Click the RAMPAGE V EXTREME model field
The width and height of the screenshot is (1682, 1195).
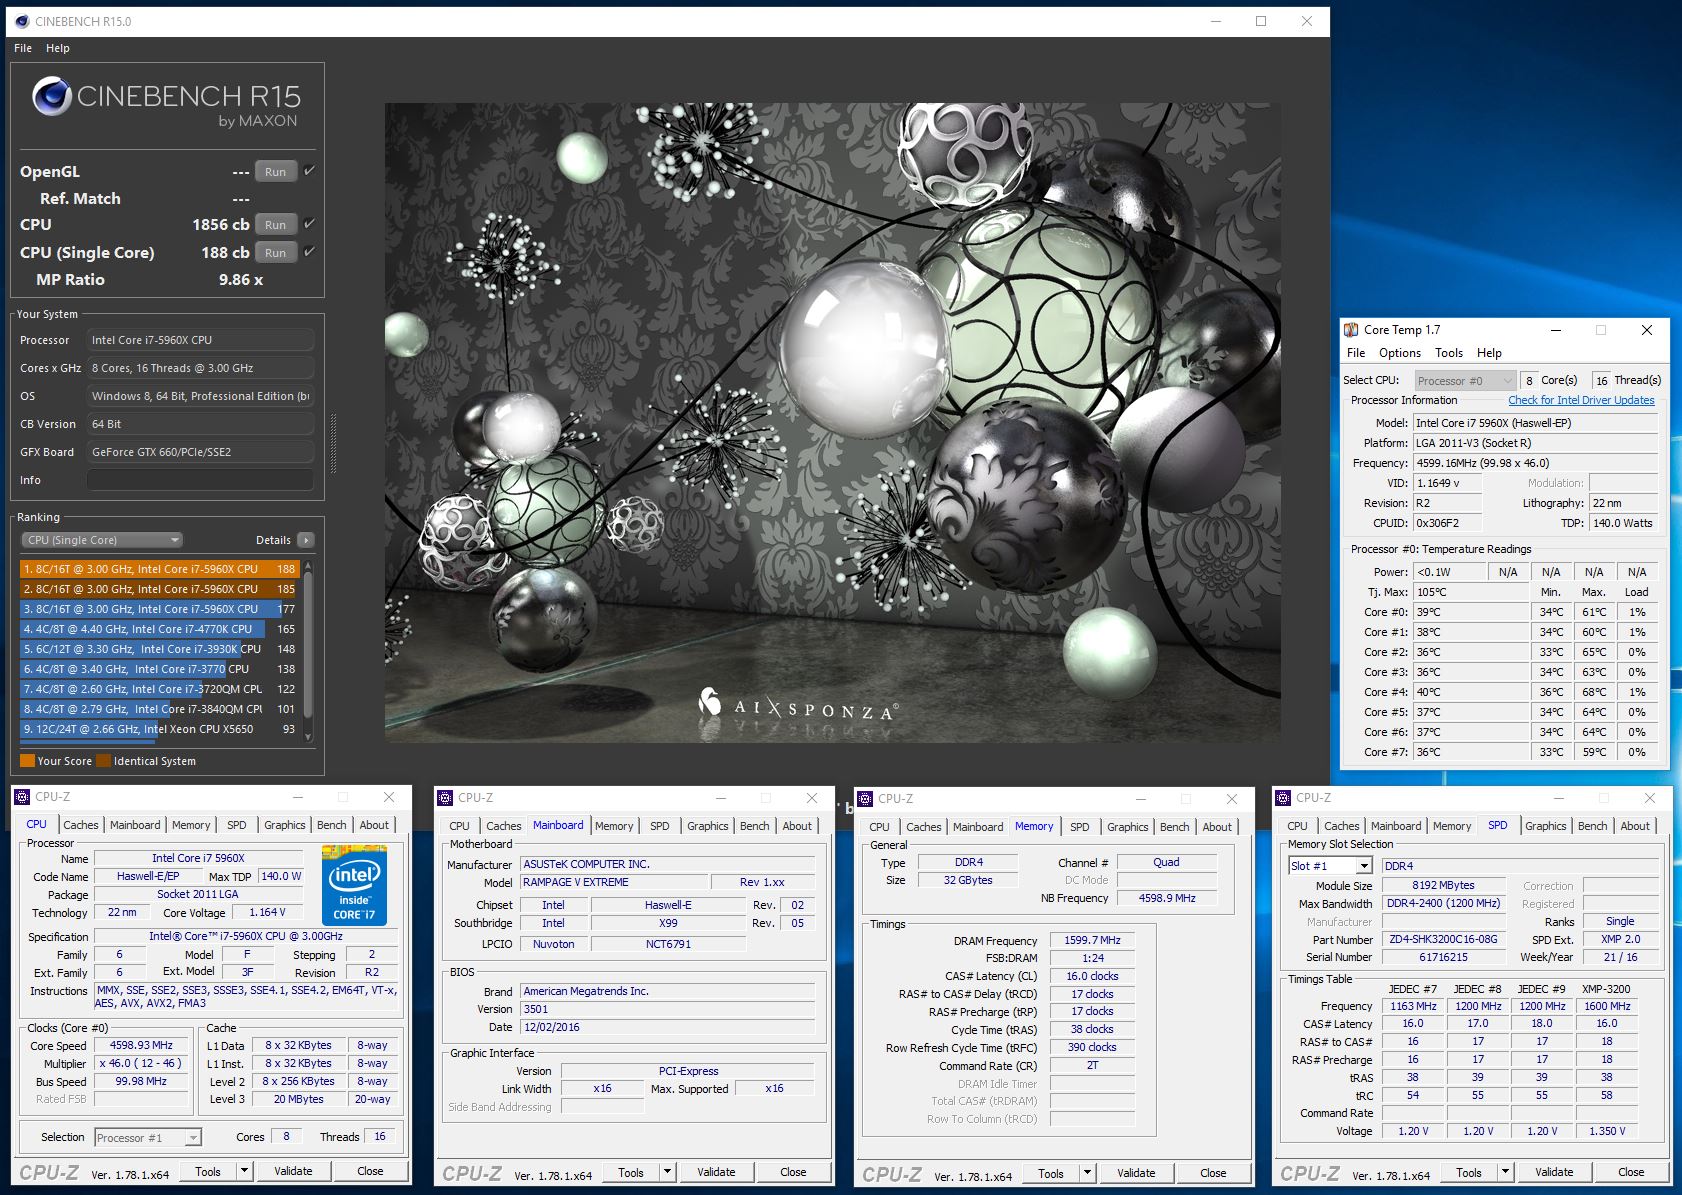point(614,882)
